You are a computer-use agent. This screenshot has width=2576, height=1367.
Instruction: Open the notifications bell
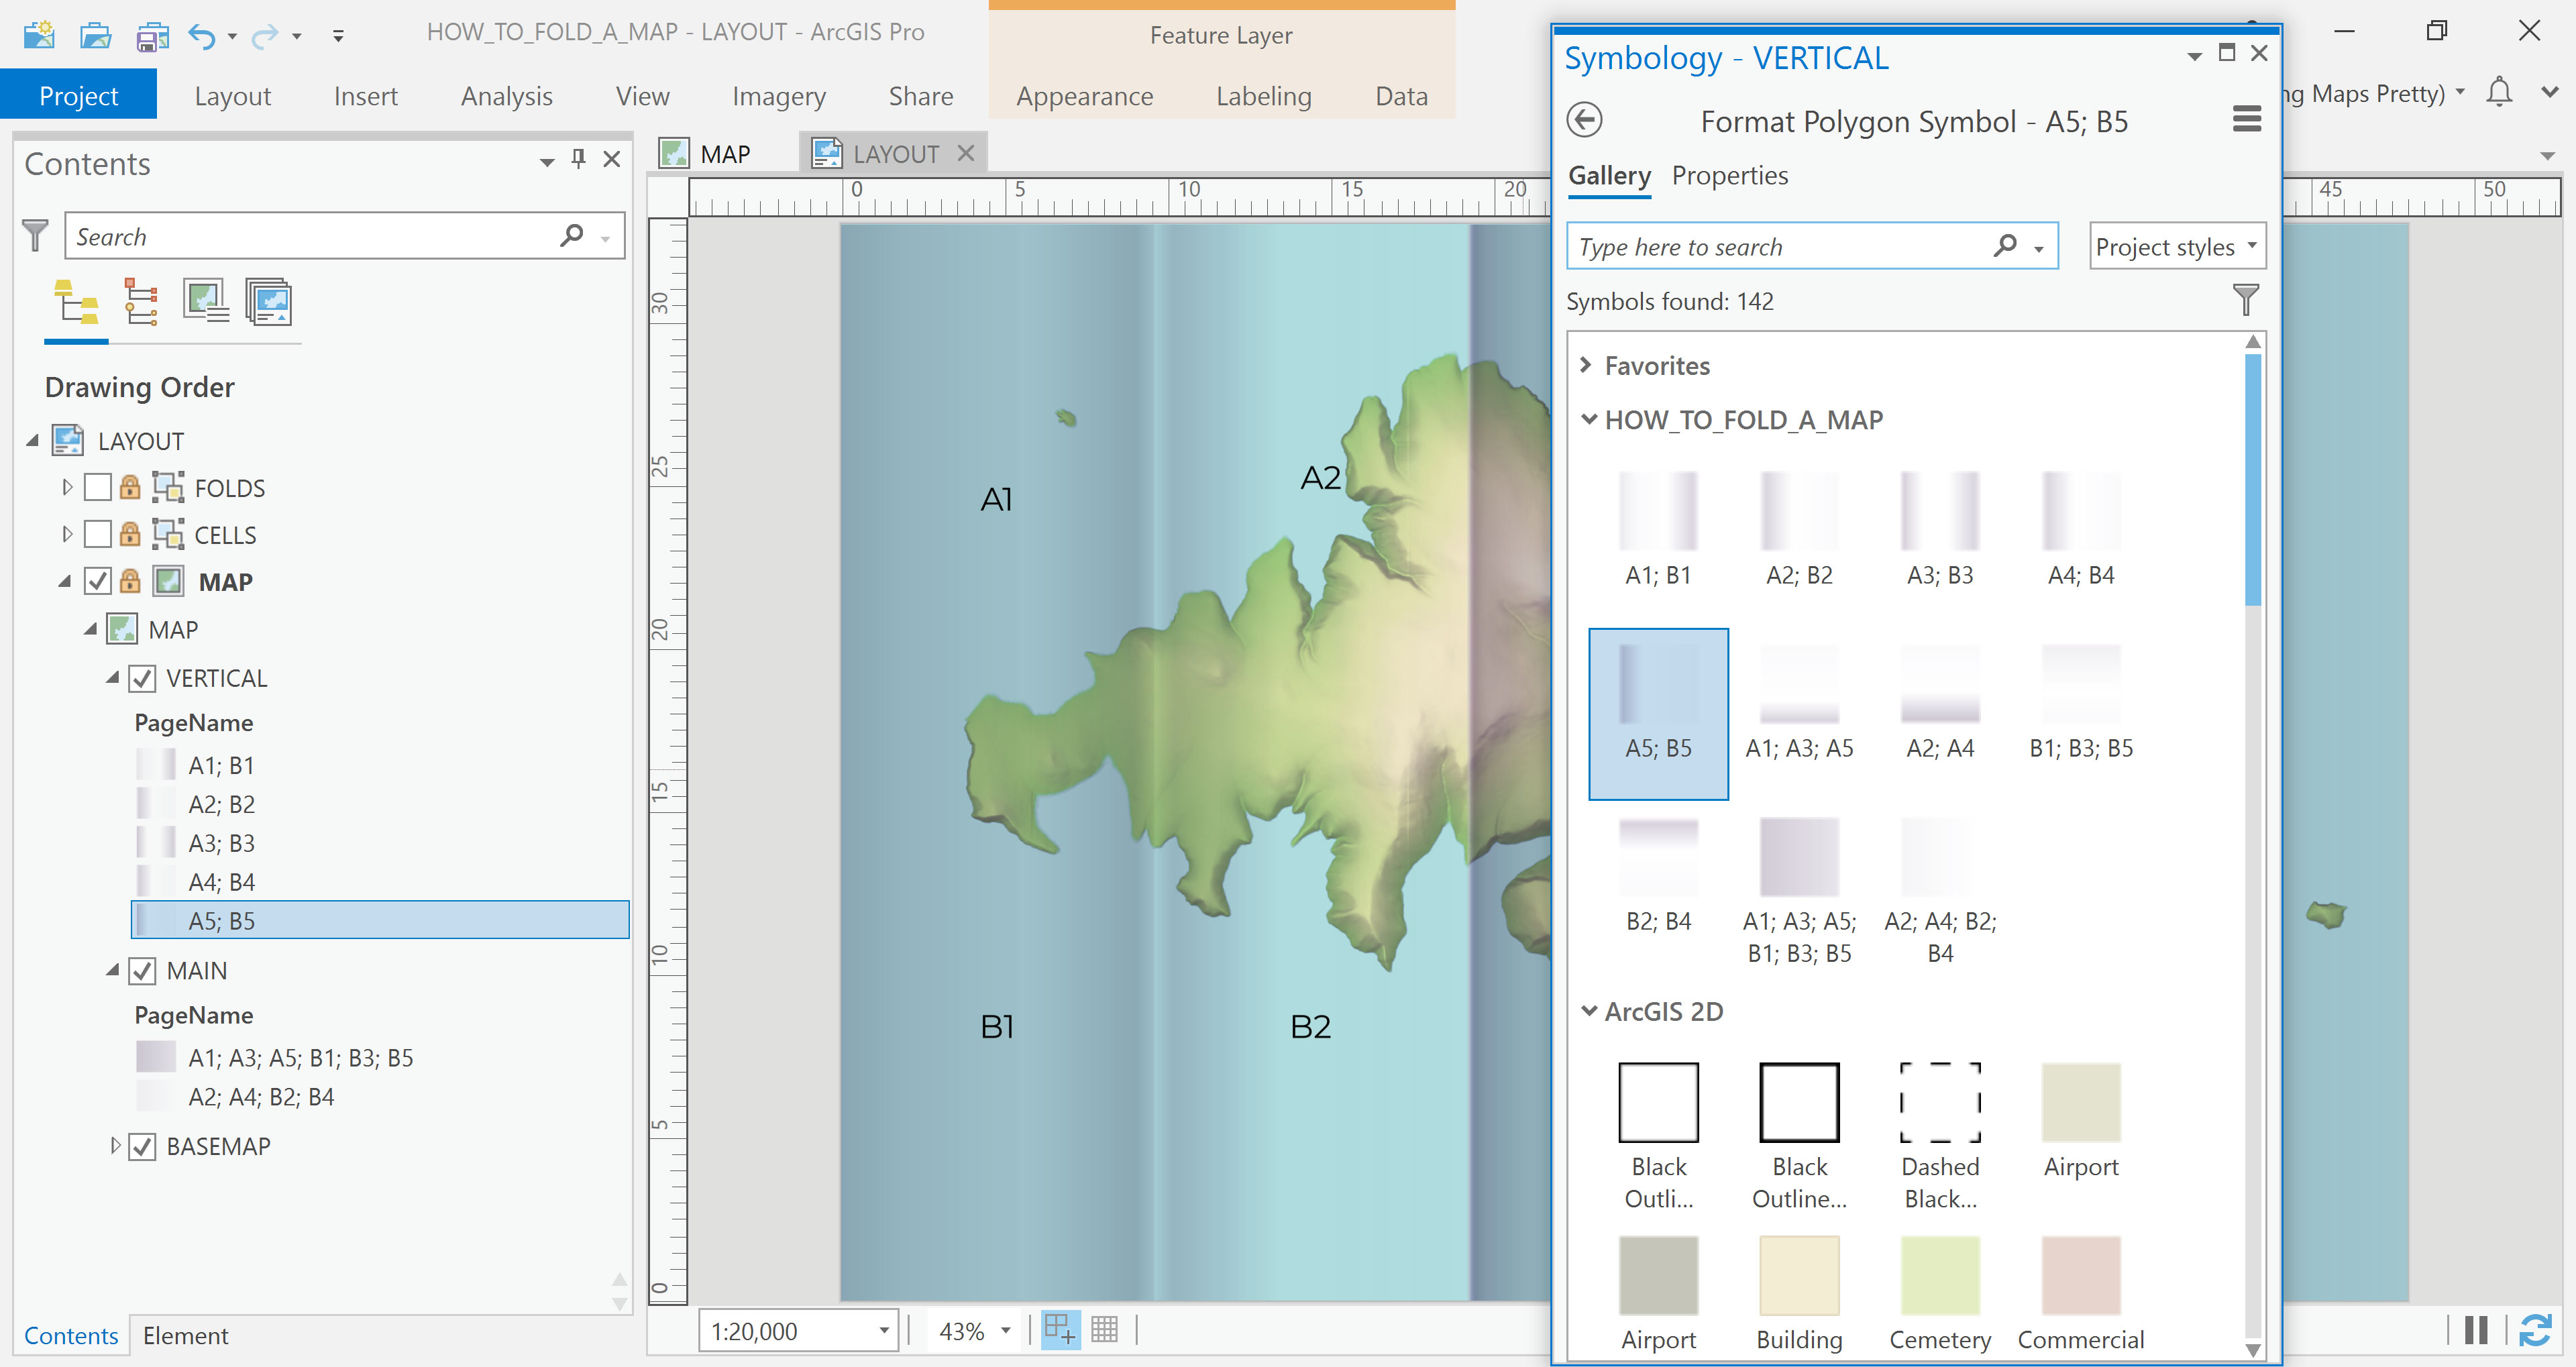click(2499, 92)
